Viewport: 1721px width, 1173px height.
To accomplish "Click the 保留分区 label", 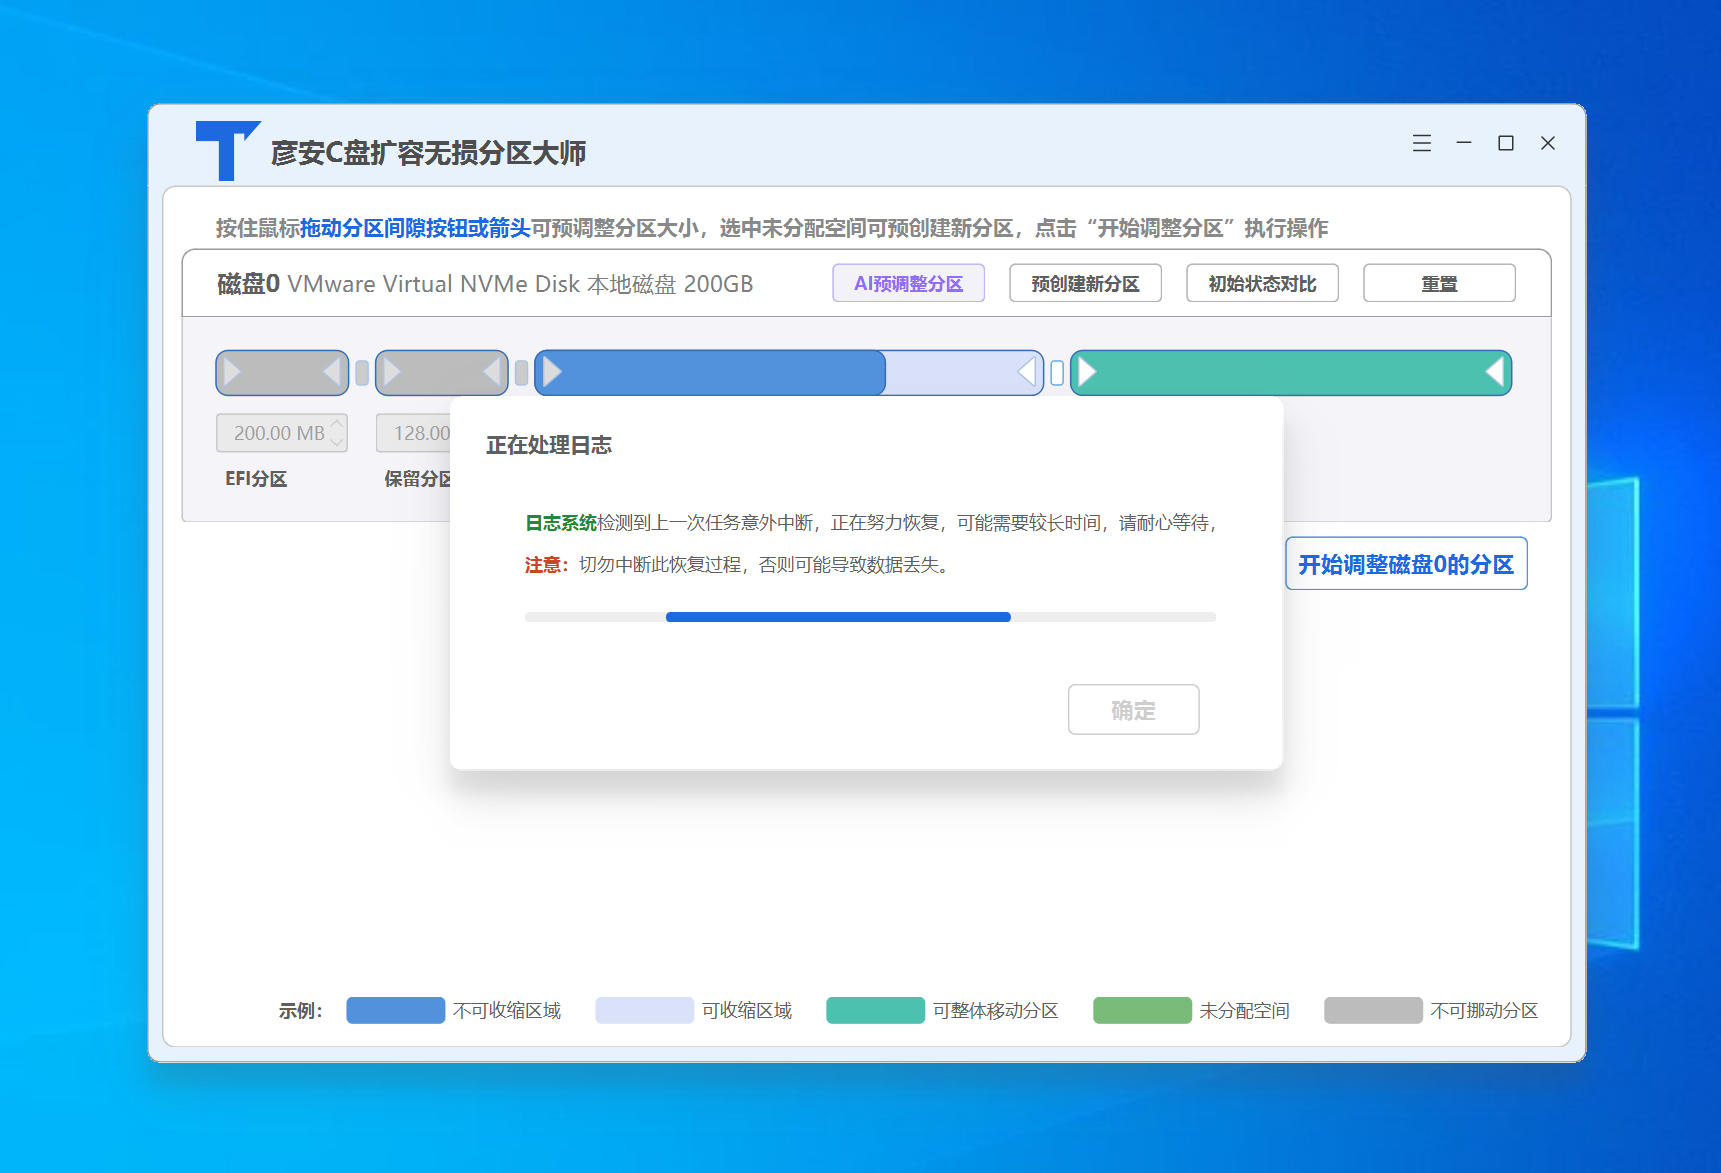I will tap(418, 479).
